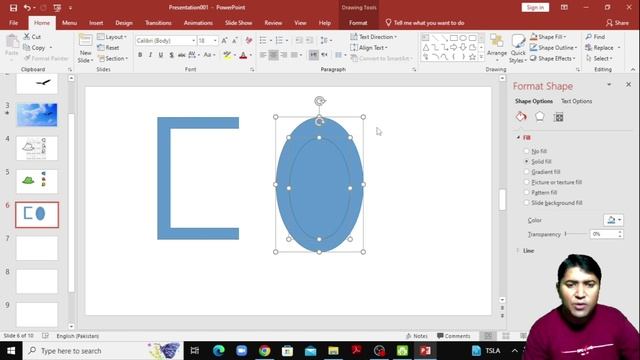
Task: Toggle italic formatting
Action: pos(150,55)
